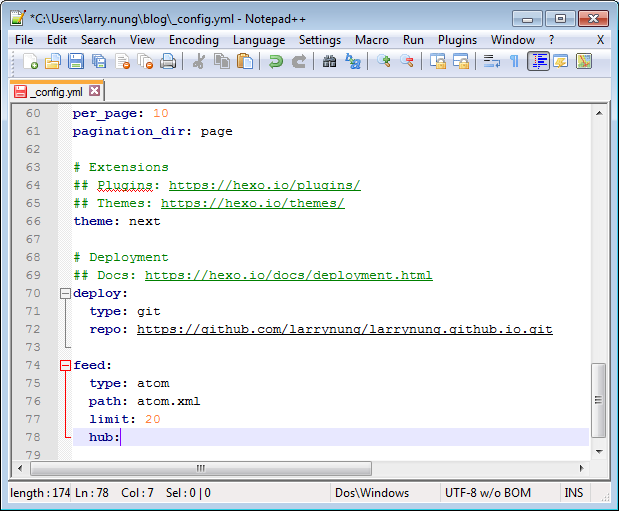The width and height of the screenshot is (619, 511).
Task: Zoom in with the magnifier plus icon
Action: click(384, 62)
